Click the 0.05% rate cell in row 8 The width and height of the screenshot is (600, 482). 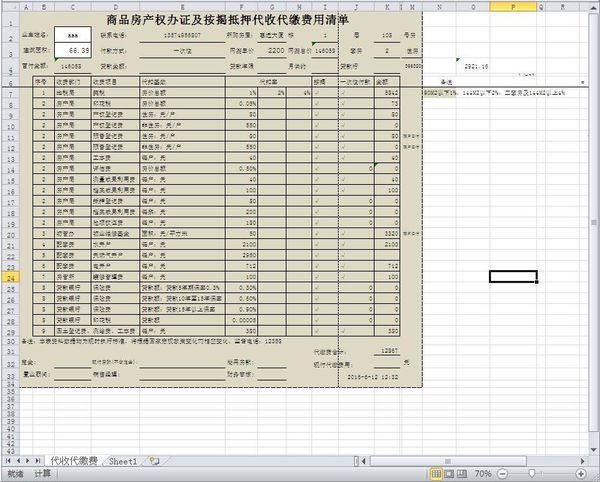coord(241,104)
